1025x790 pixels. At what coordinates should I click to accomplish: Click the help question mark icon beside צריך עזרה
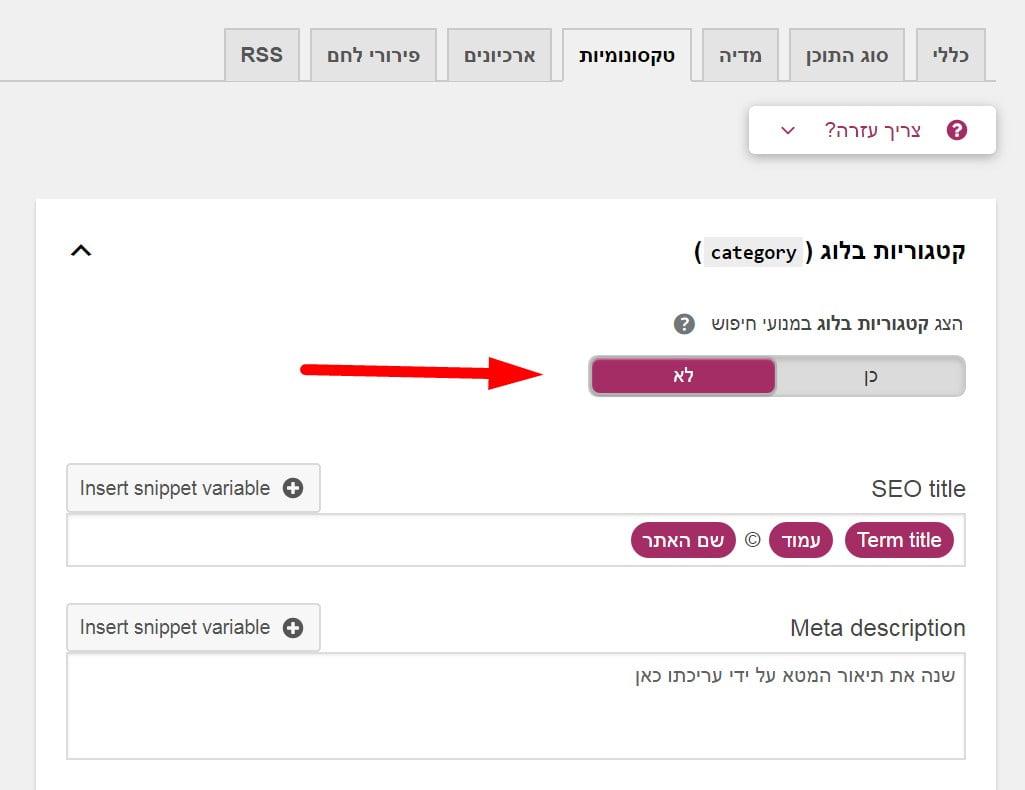click(956, 130)
